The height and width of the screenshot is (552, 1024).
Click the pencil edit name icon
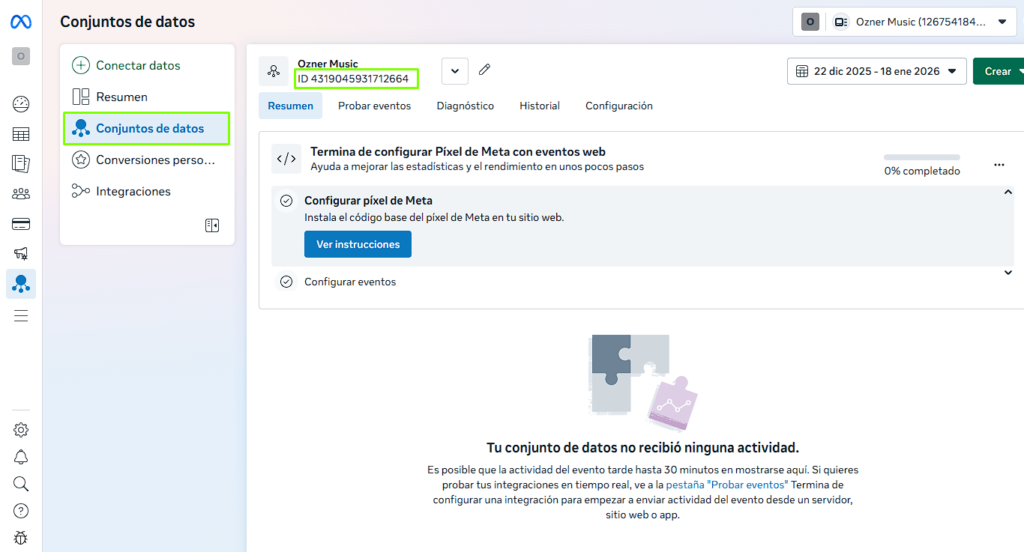coord(485,70)
